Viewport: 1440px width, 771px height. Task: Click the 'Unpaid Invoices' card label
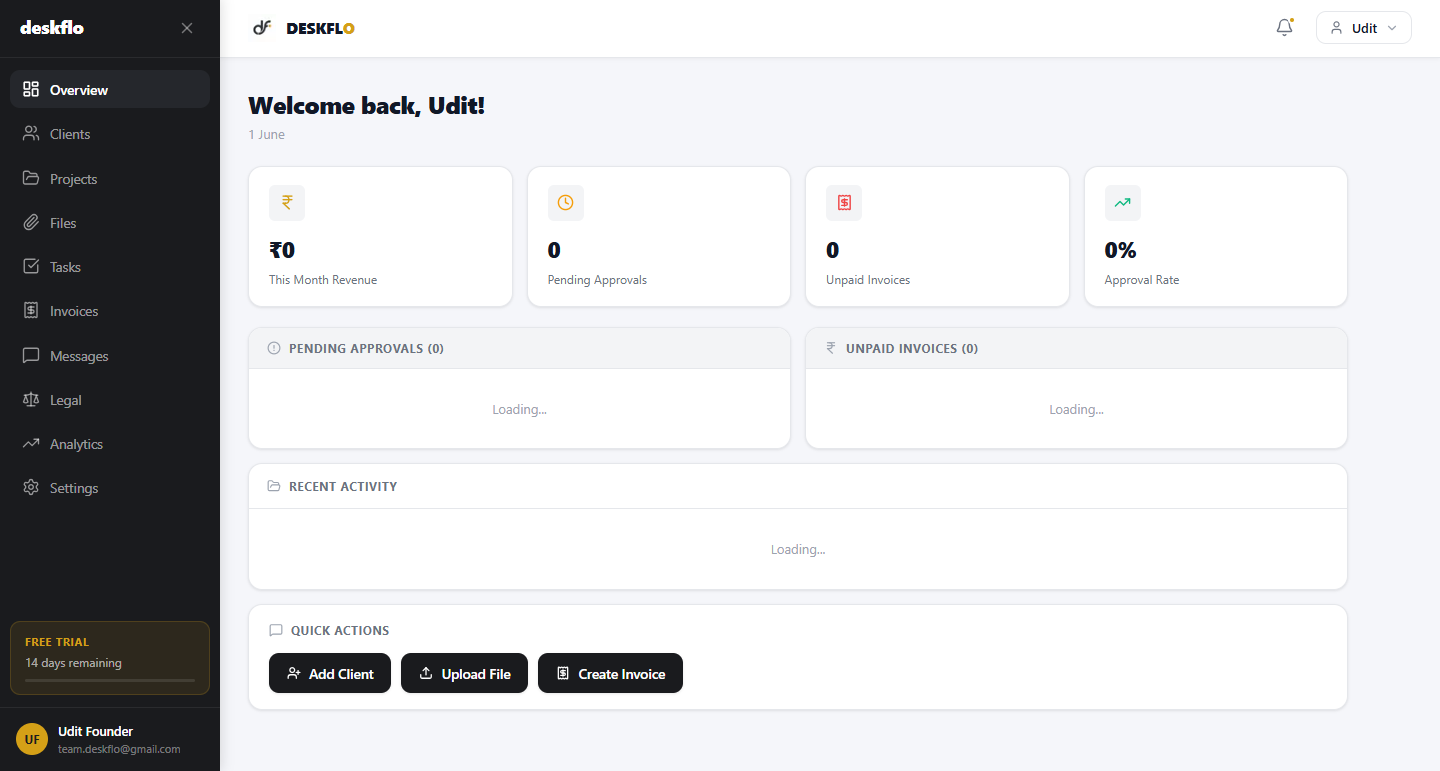pos(868,280)
